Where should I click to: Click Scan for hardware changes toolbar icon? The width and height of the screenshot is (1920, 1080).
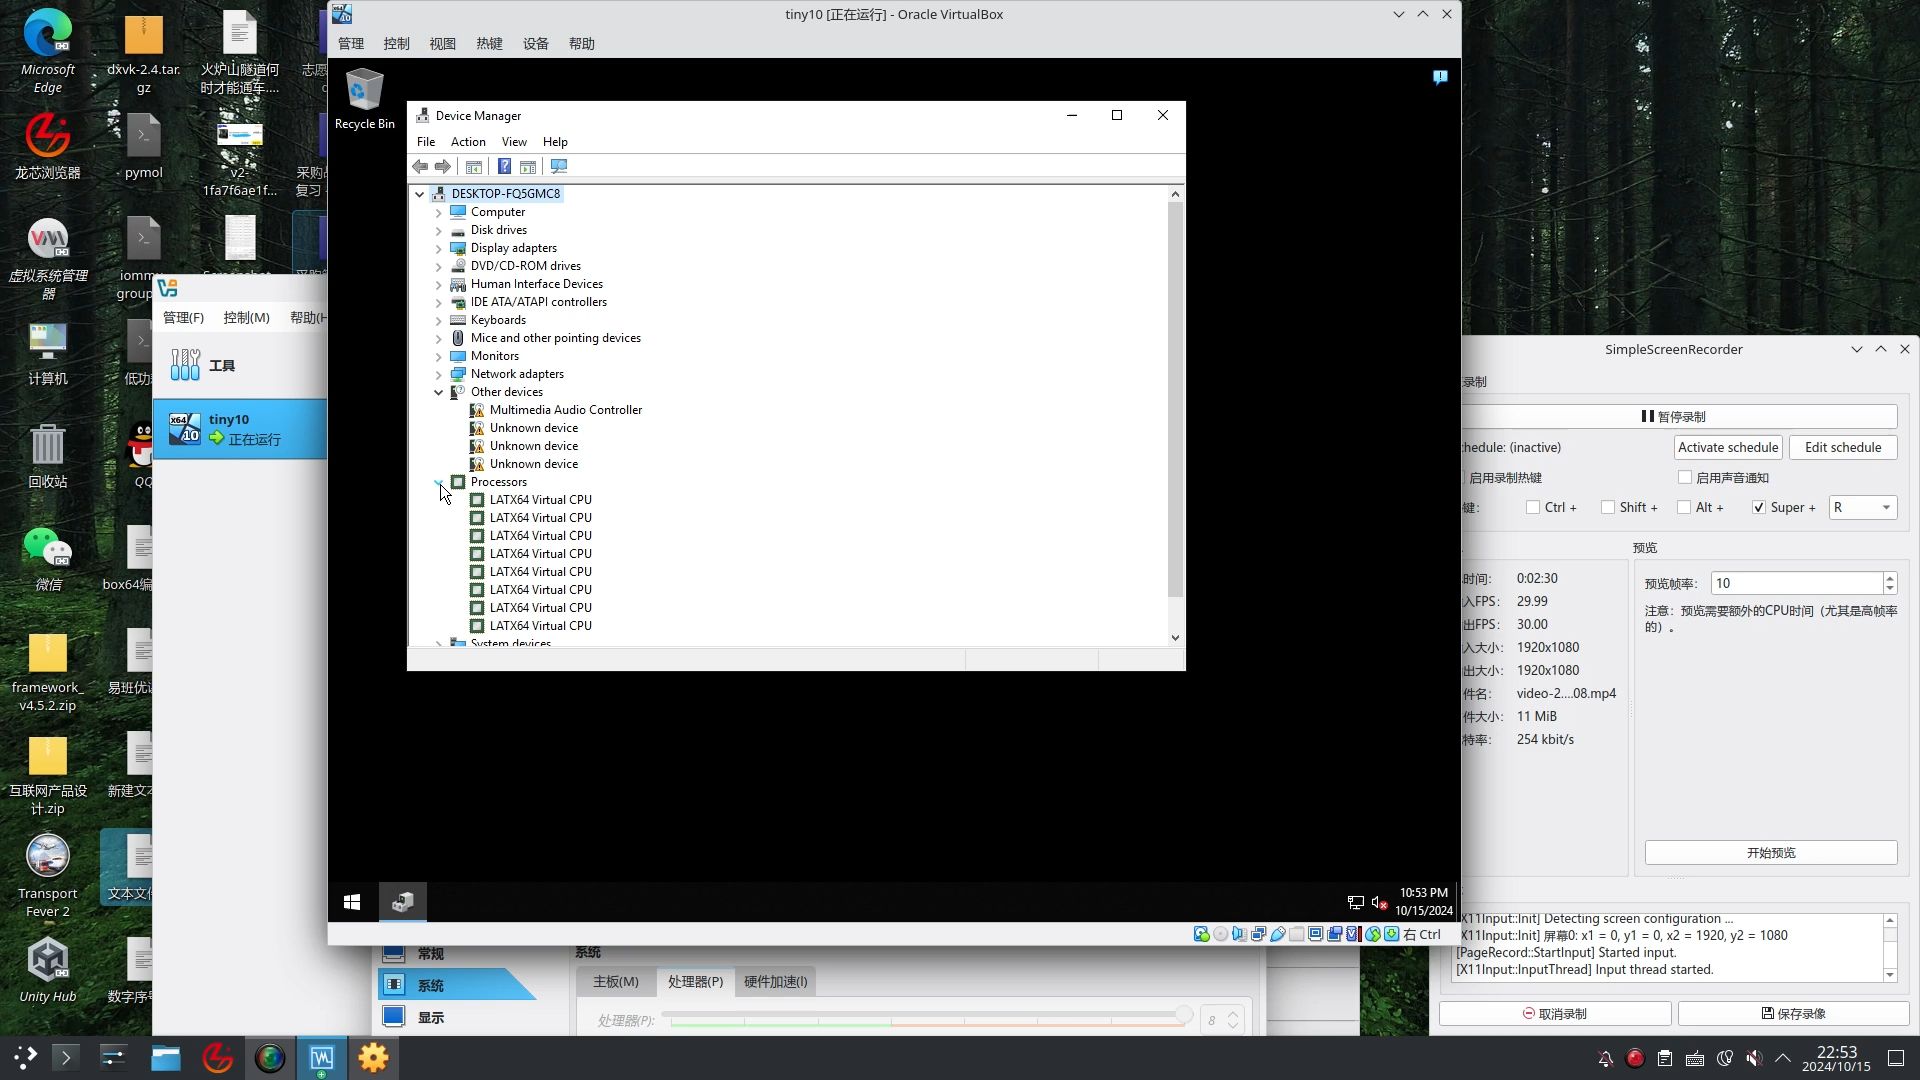[x=559, y=167]
